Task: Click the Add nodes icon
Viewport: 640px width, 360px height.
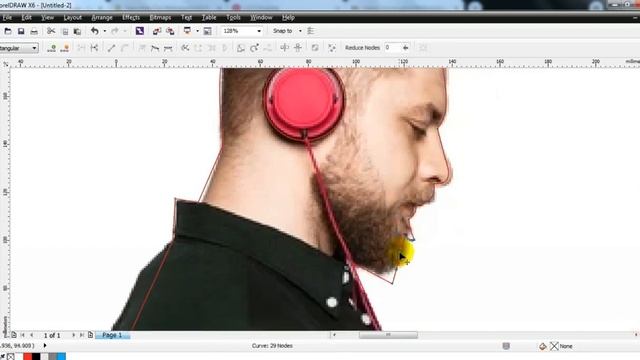Action: point(51,48)
